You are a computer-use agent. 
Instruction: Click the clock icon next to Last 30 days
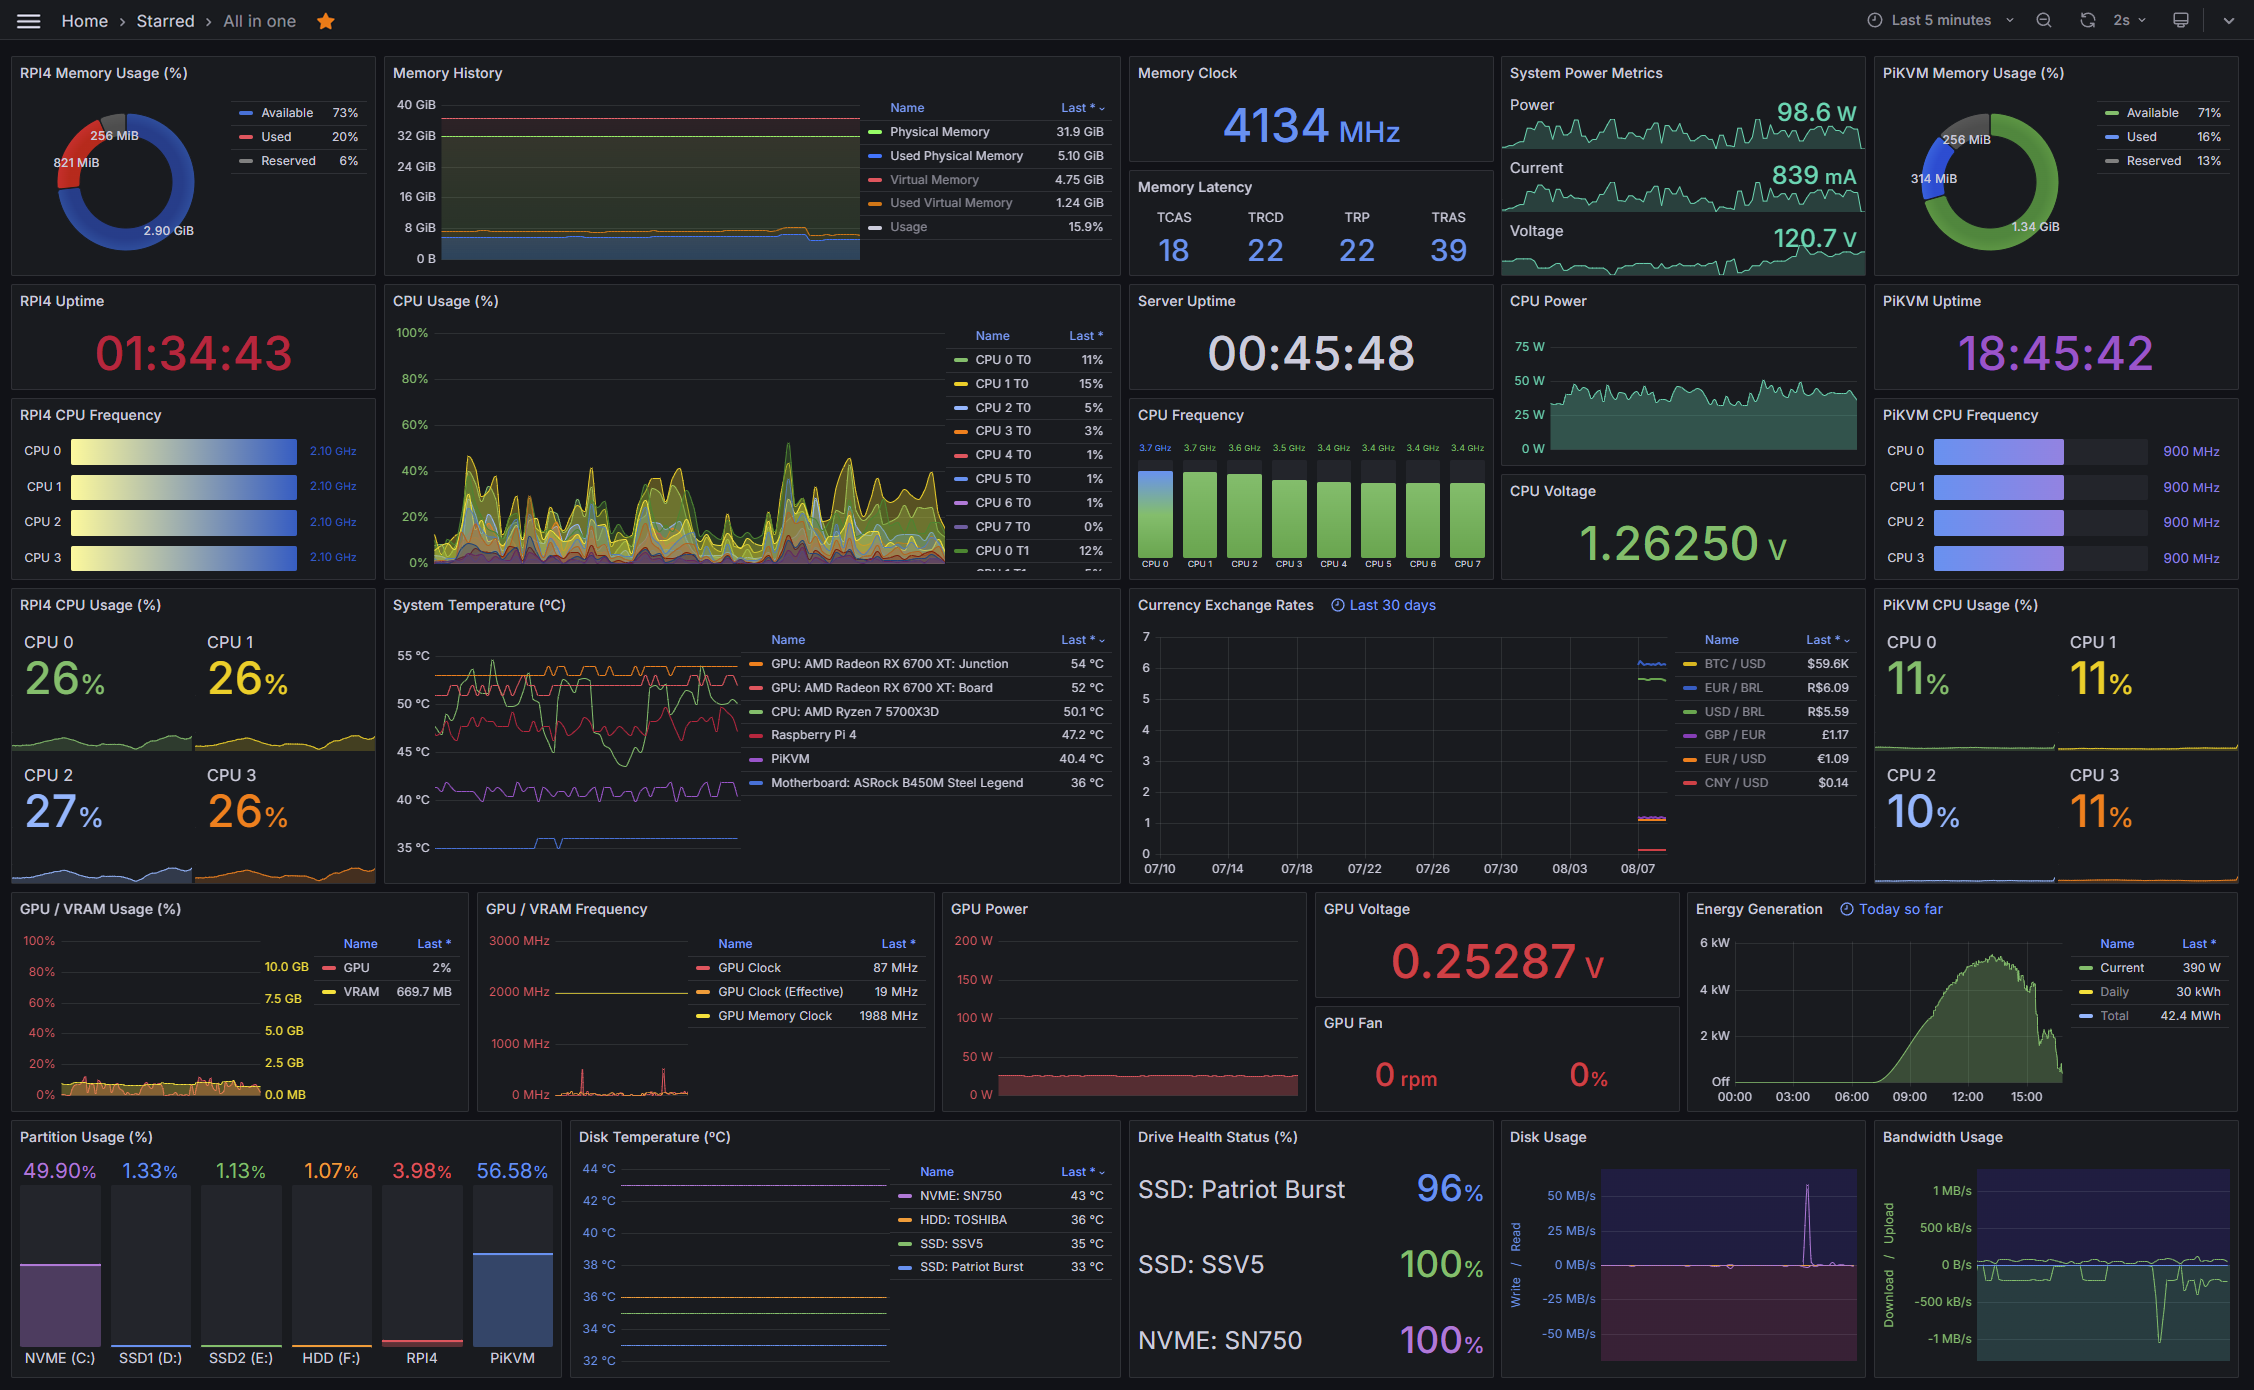1338,605
